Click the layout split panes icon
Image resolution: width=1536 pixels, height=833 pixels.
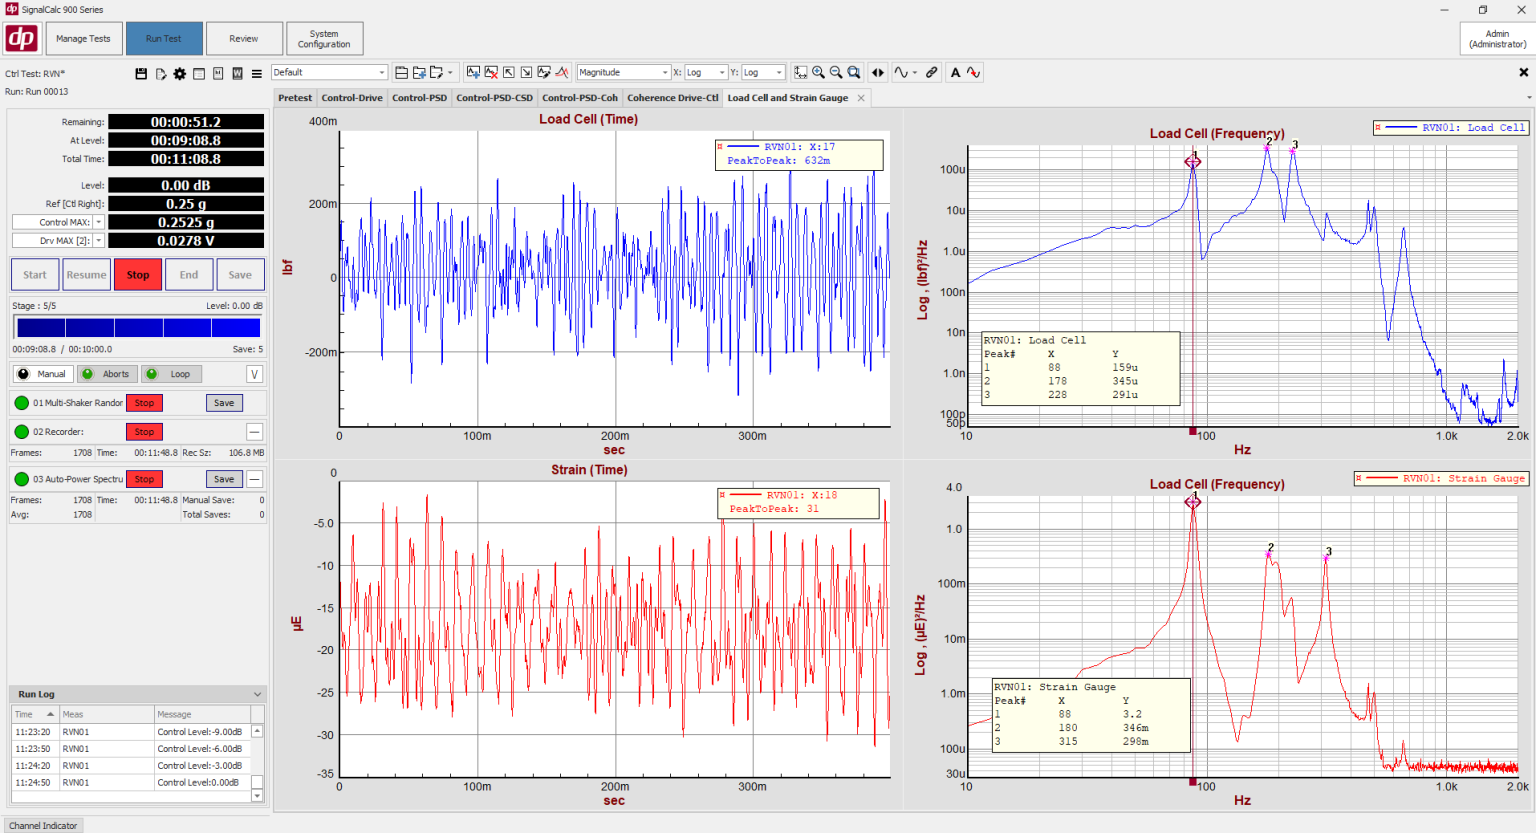pos(401,72)
